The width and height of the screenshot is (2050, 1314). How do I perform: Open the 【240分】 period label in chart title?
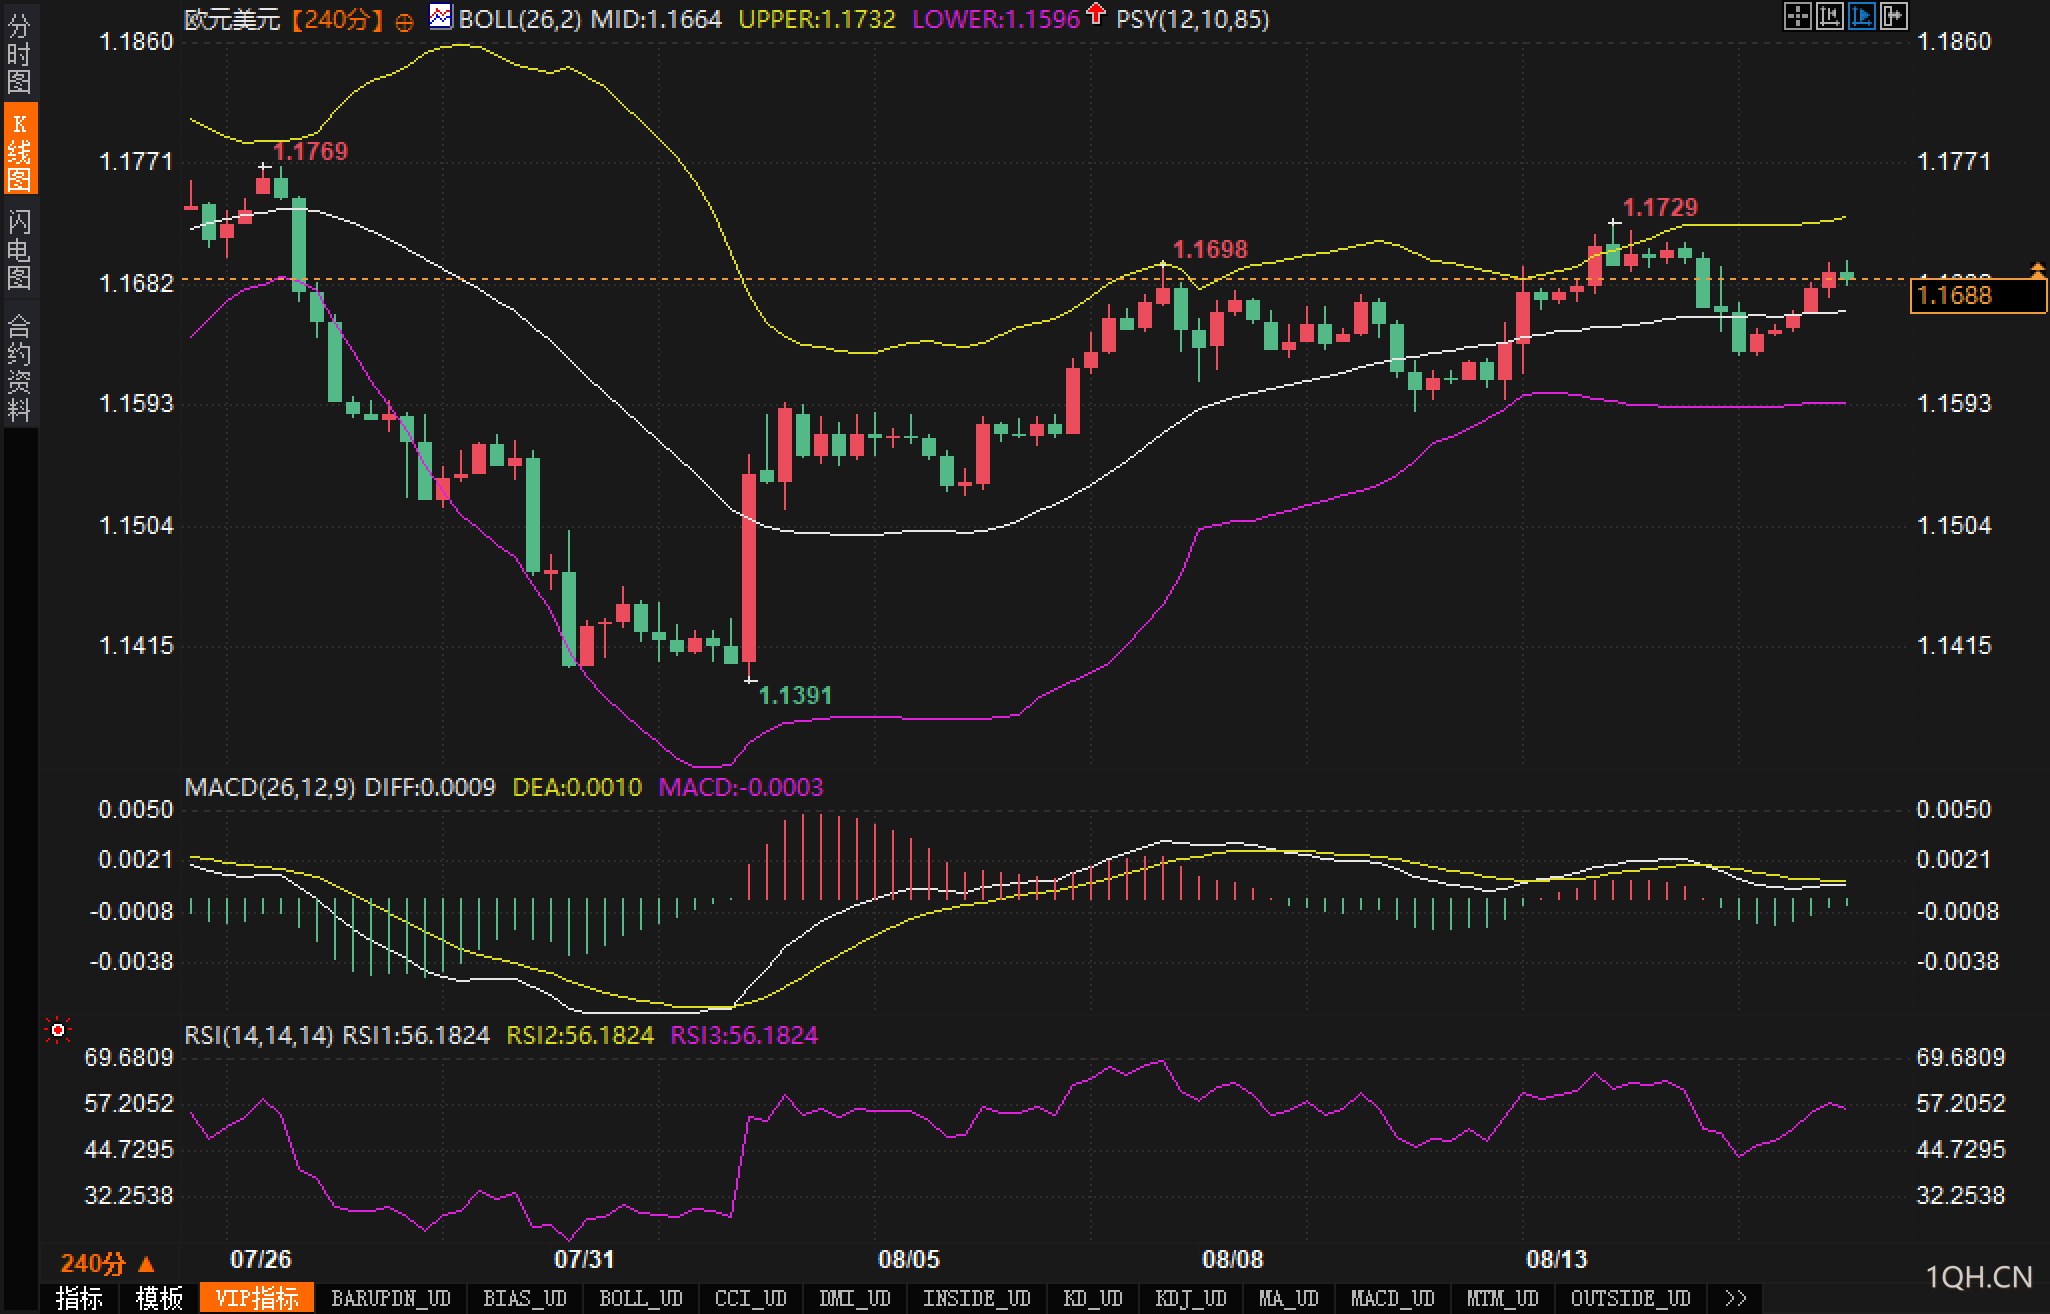click(337, 19)
